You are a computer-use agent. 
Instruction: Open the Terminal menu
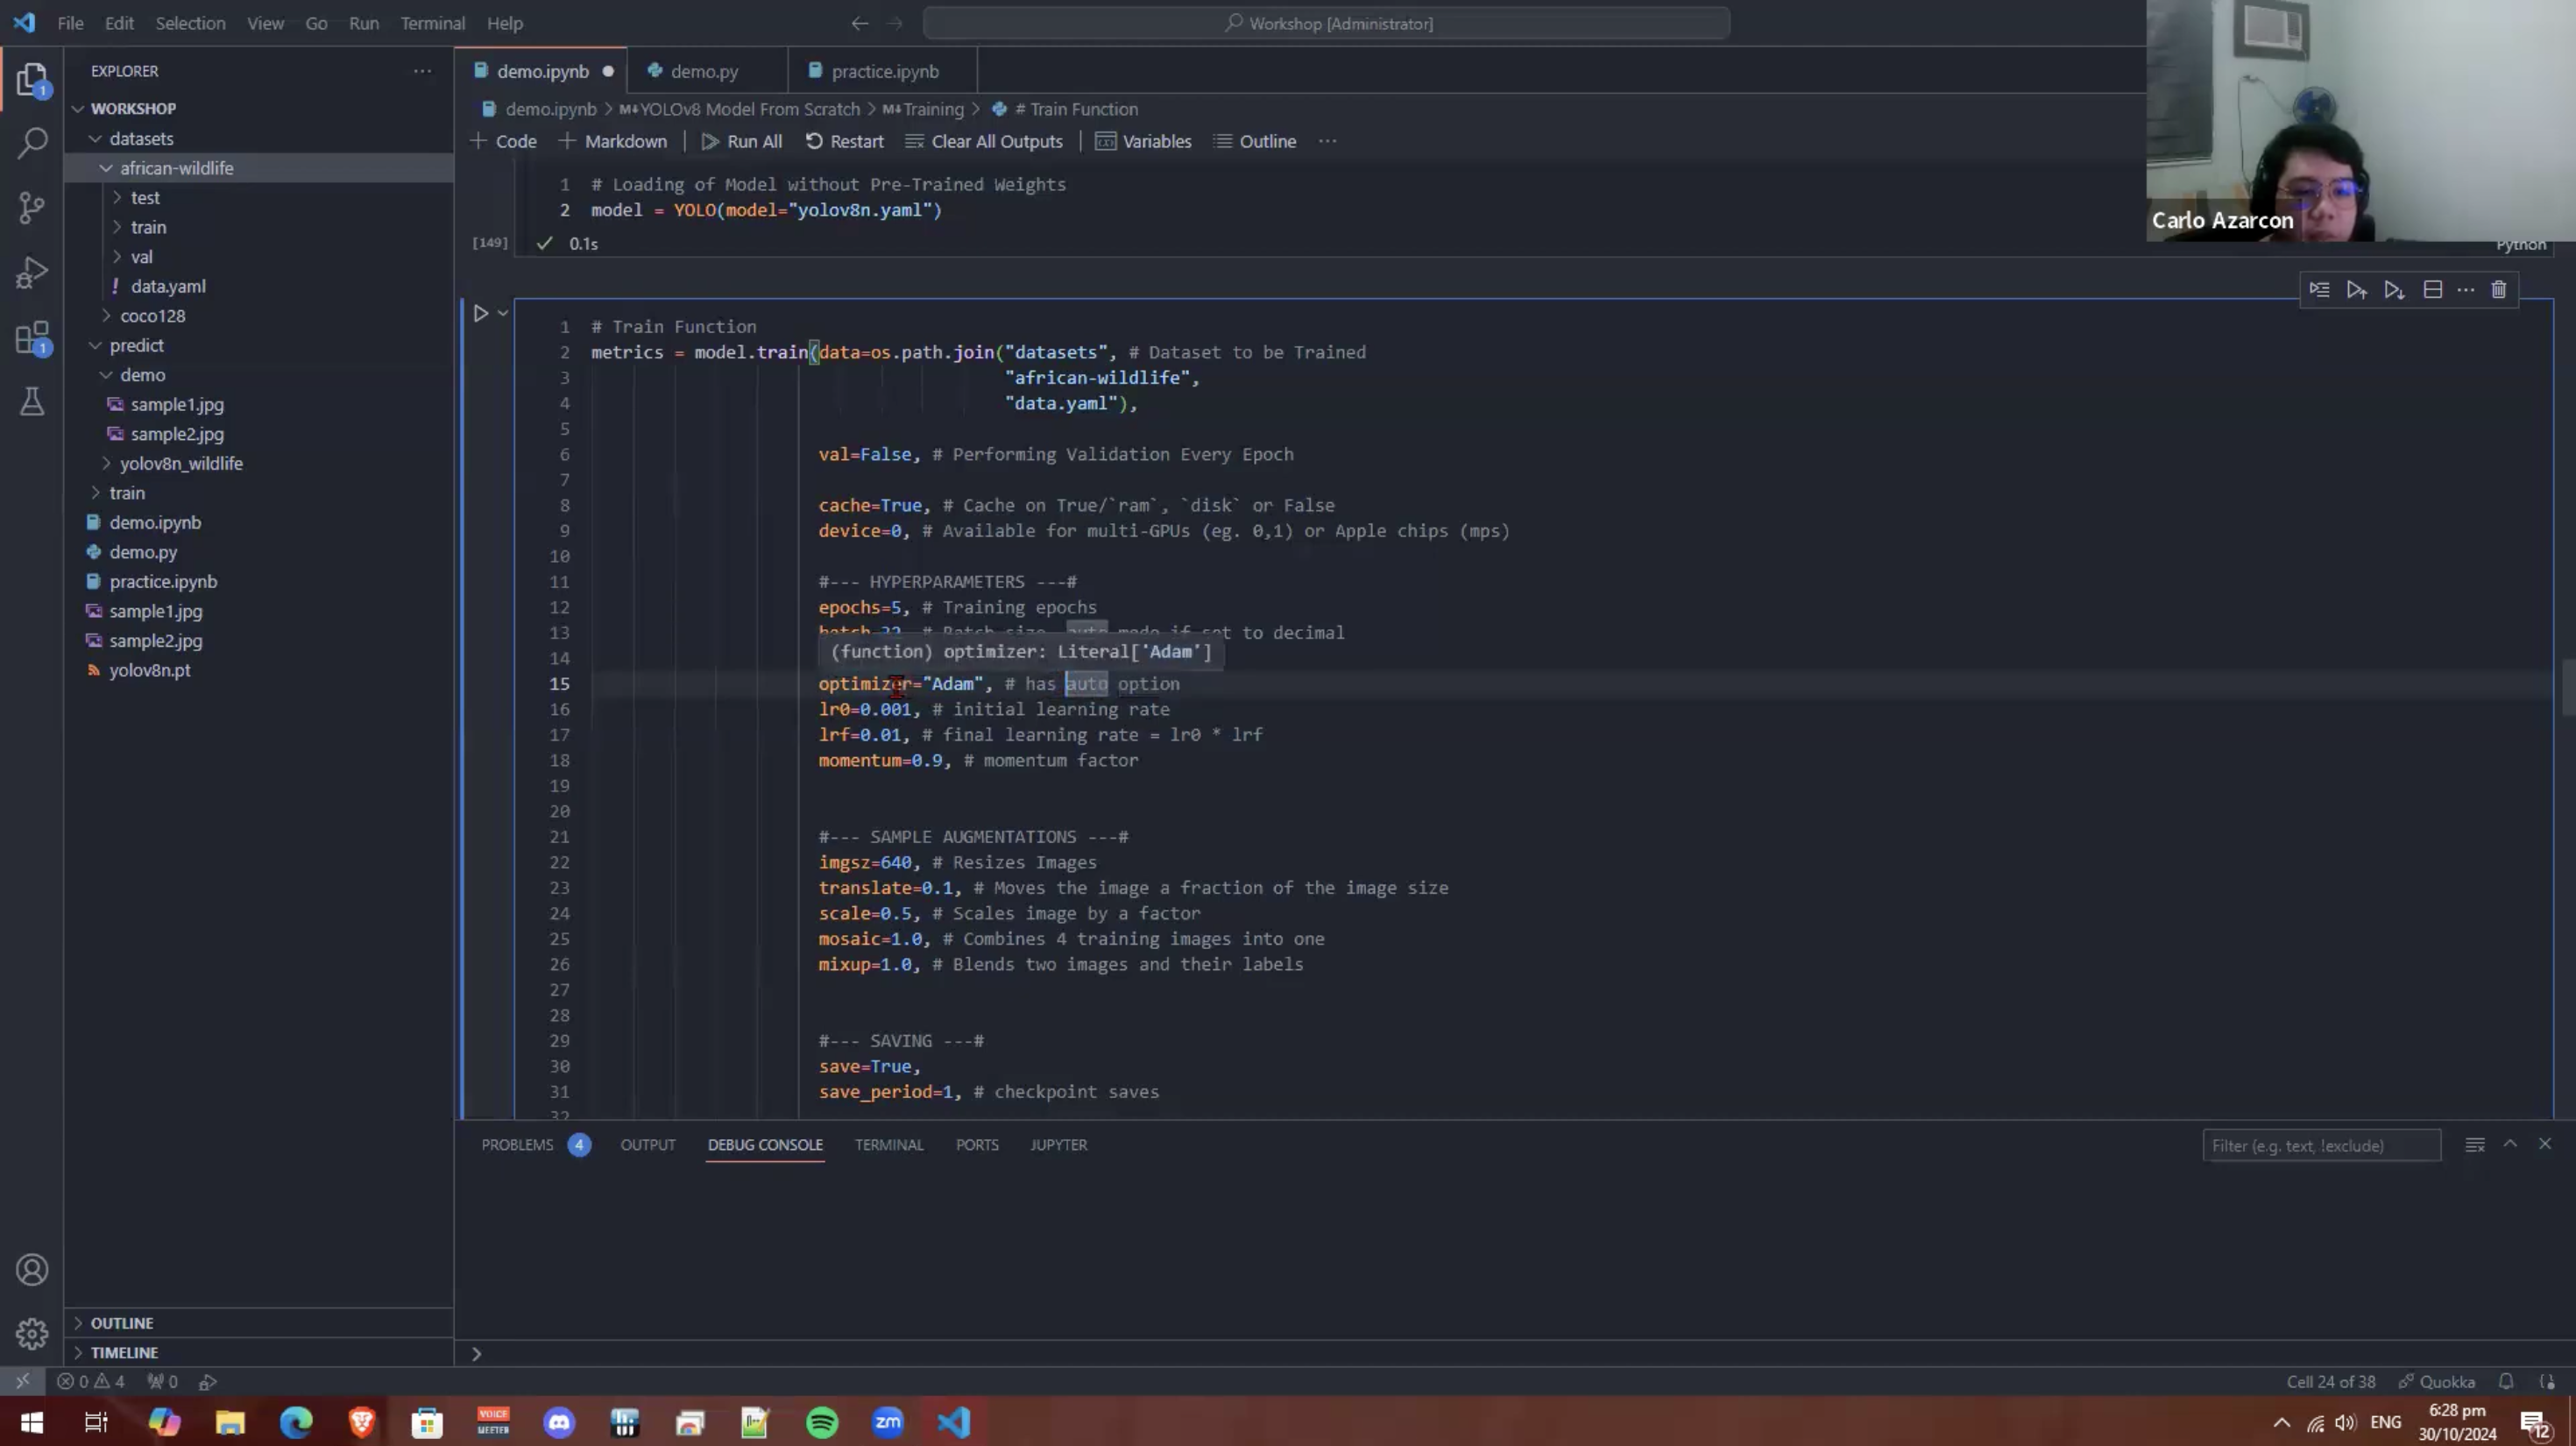click(433, 23)
